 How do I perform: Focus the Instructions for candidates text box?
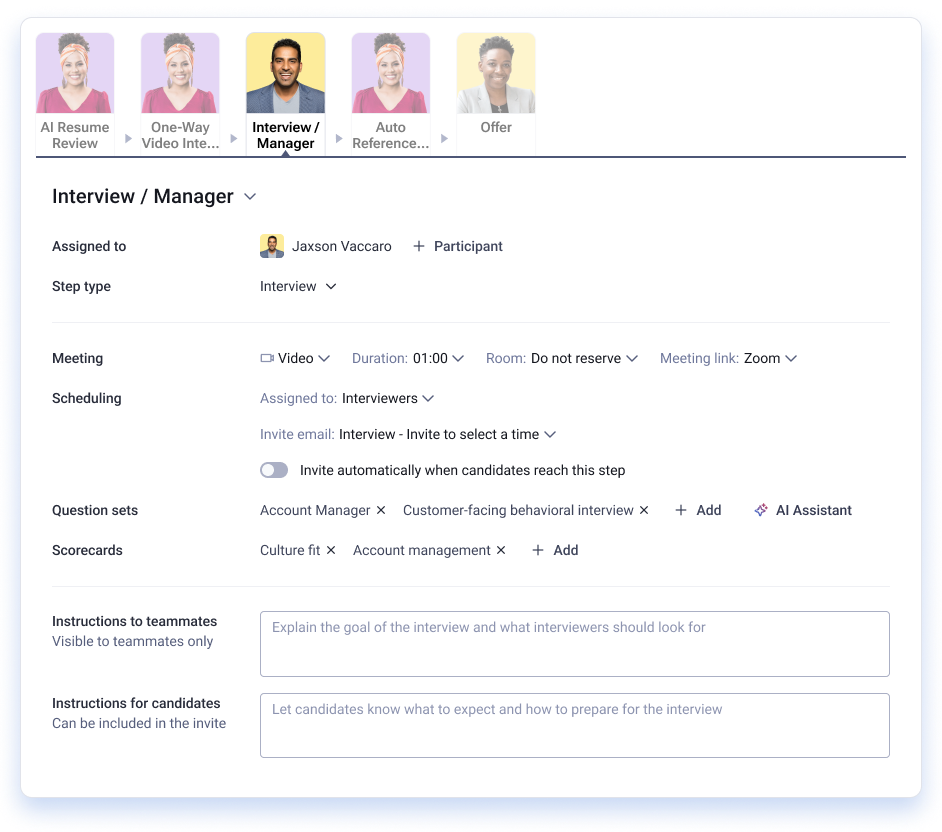574,726
